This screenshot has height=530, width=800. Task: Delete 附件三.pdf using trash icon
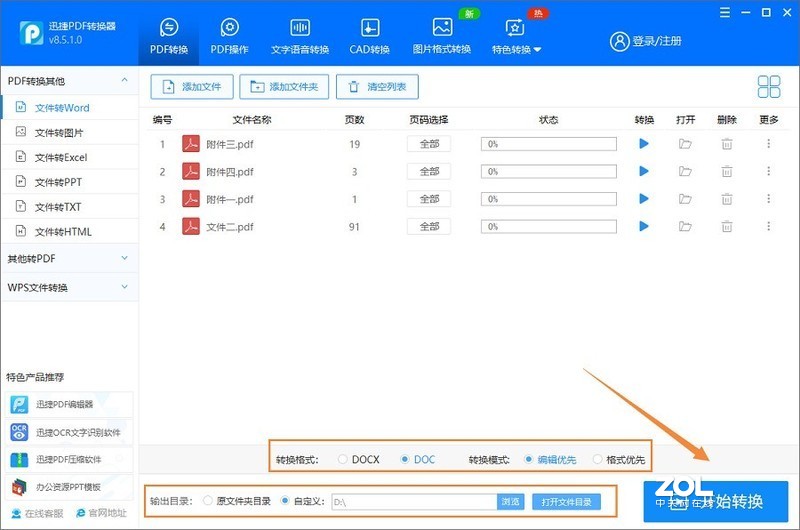pos(727,144)
